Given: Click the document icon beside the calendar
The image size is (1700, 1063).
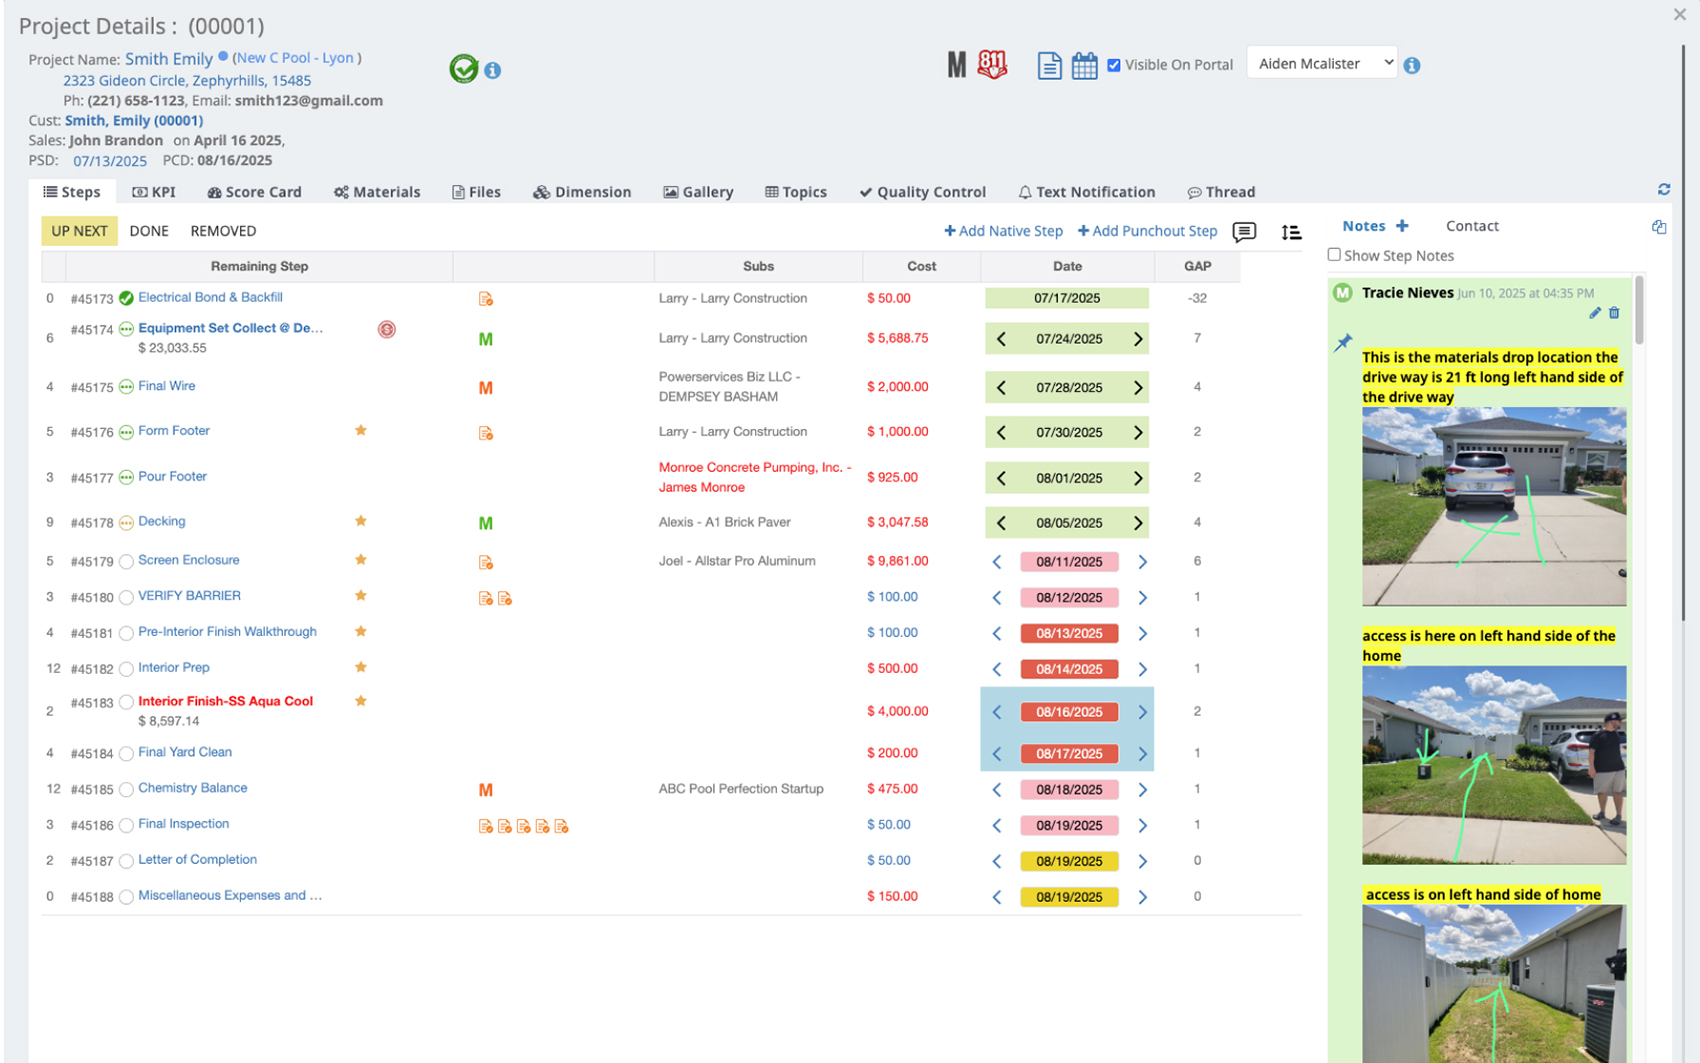Looking at the screenshot, I should click(1049, 66).
